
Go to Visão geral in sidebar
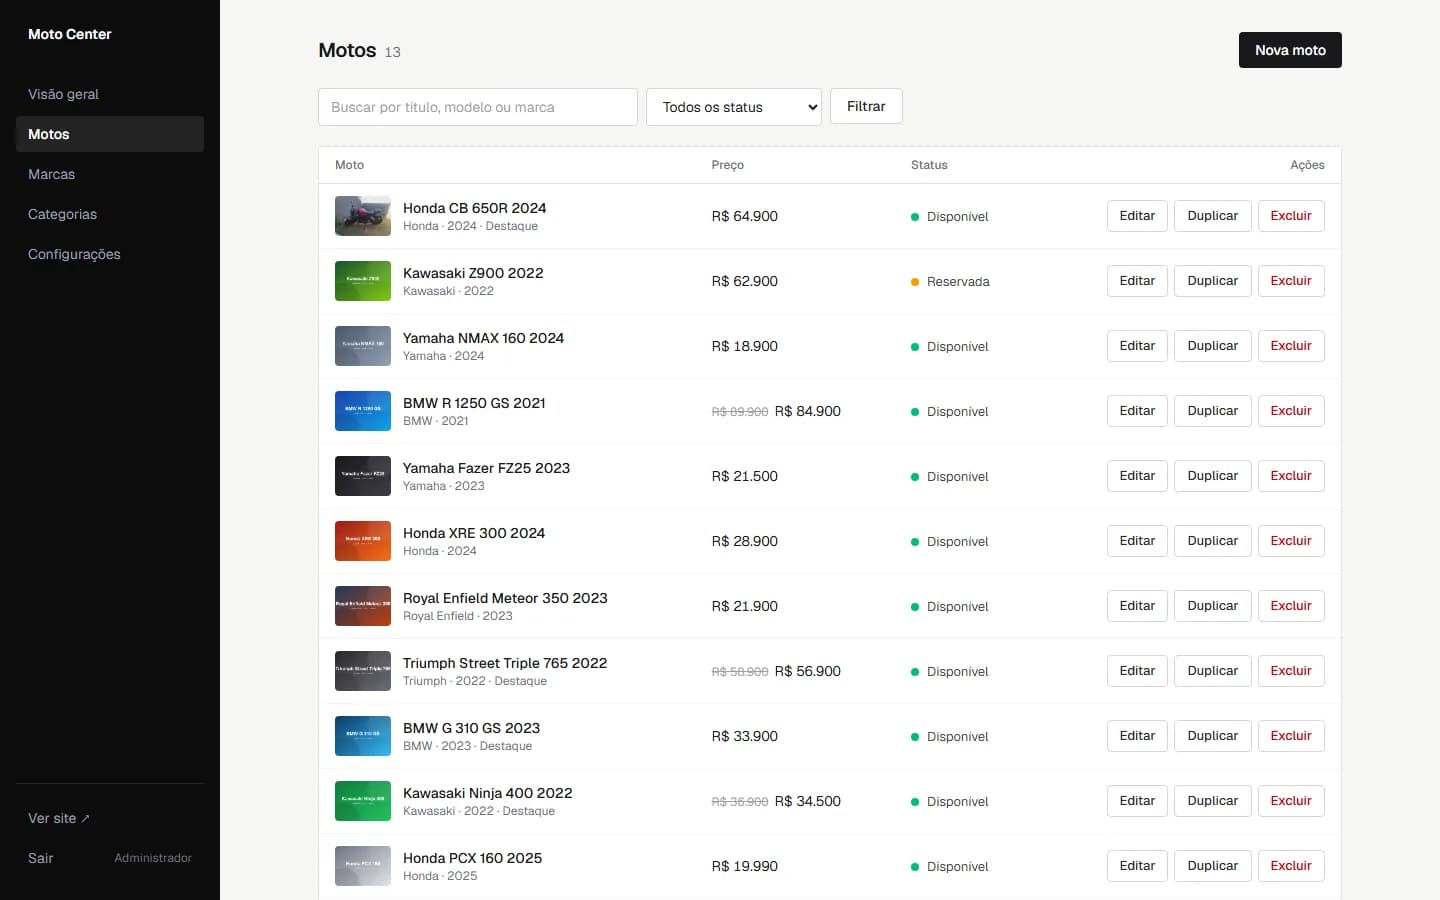(110, 94)
